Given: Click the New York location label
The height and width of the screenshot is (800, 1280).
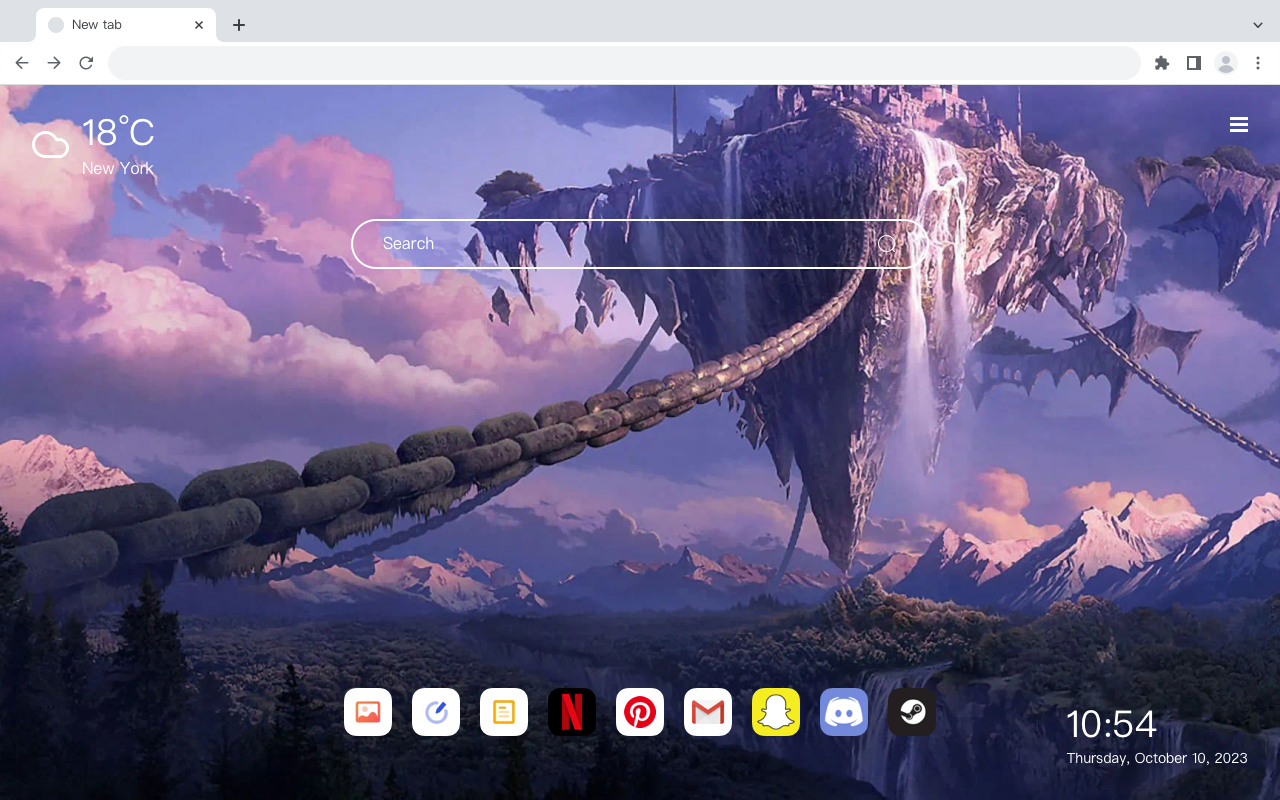Looking at the screenshot, I should 118,168.
